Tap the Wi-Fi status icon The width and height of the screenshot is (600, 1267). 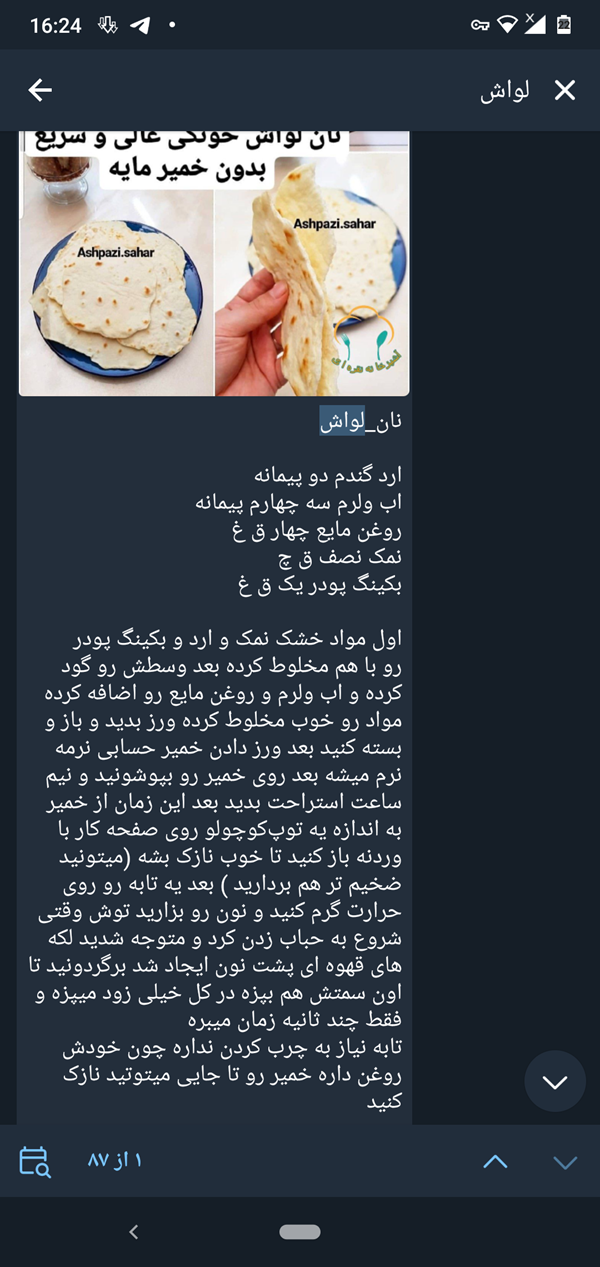pyautogui.click(x=509, y=26)
